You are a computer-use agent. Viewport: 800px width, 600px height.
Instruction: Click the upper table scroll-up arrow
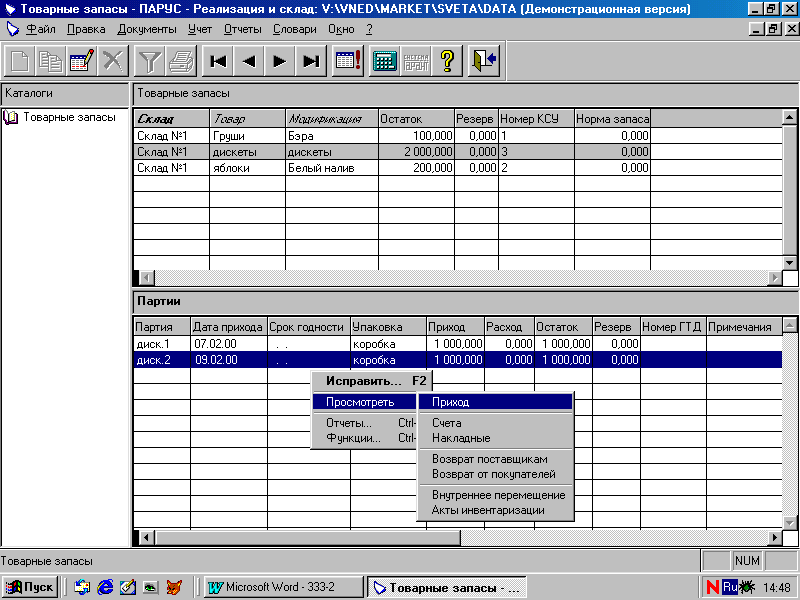point(789,118)
